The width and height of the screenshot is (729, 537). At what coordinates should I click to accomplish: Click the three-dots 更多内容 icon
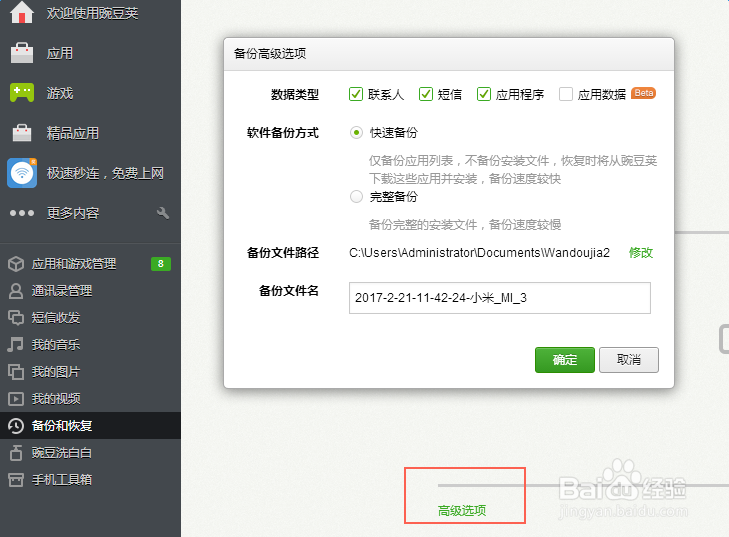[22, 213]
